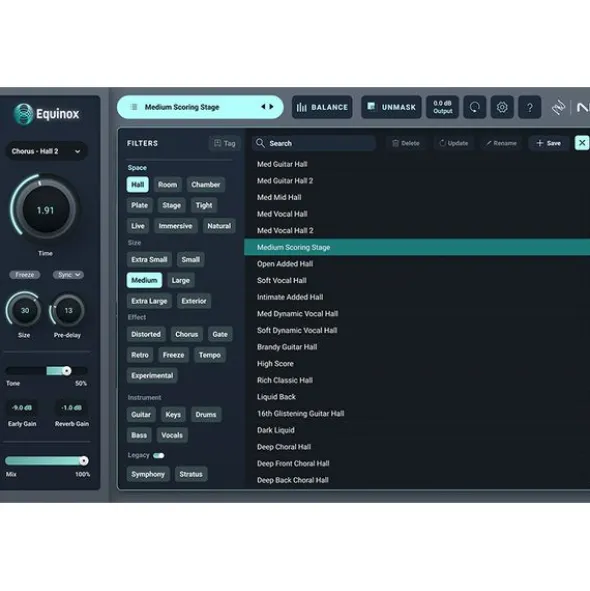Toggle the Extra Small size filter
The width and height of the screenshot is (590, 591).
[149, 260]
